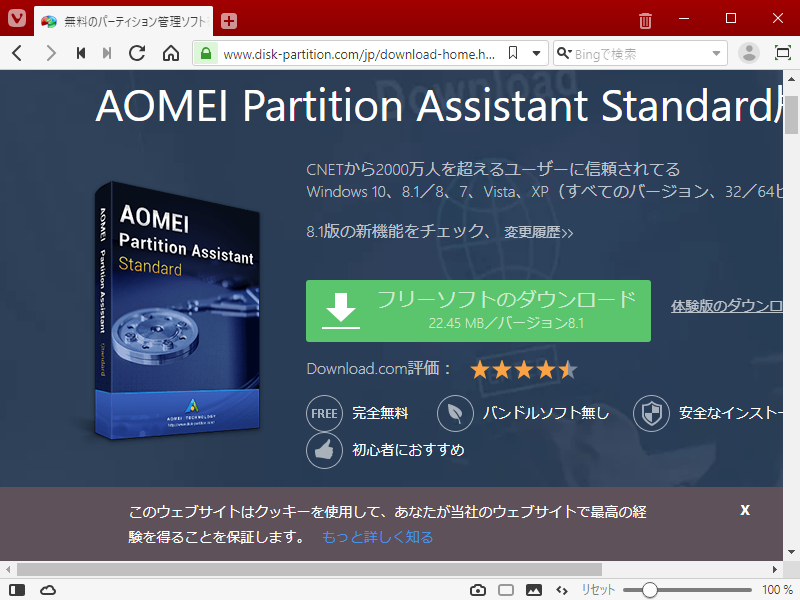The width and height of the screenshot is (800, 600).
Task: Open a new tab with plus button
Action: (229, 21)
